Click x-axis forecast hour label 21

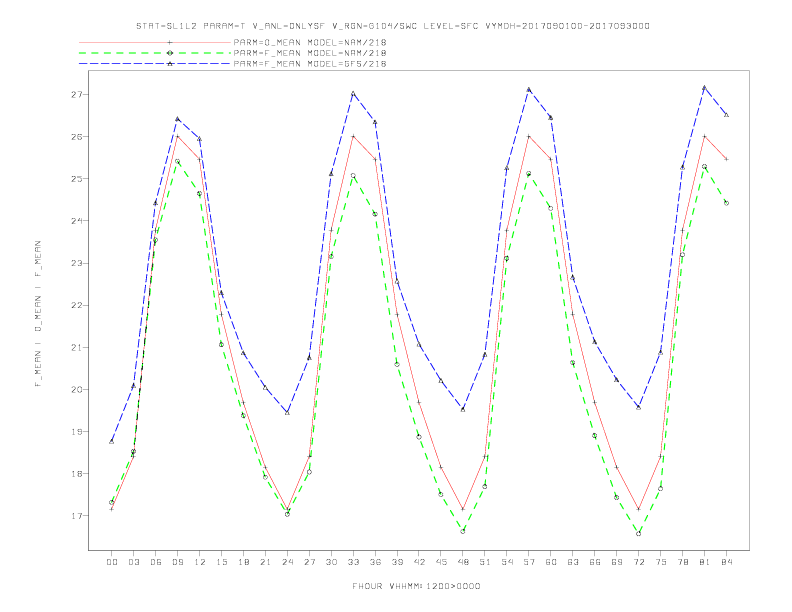265,562
